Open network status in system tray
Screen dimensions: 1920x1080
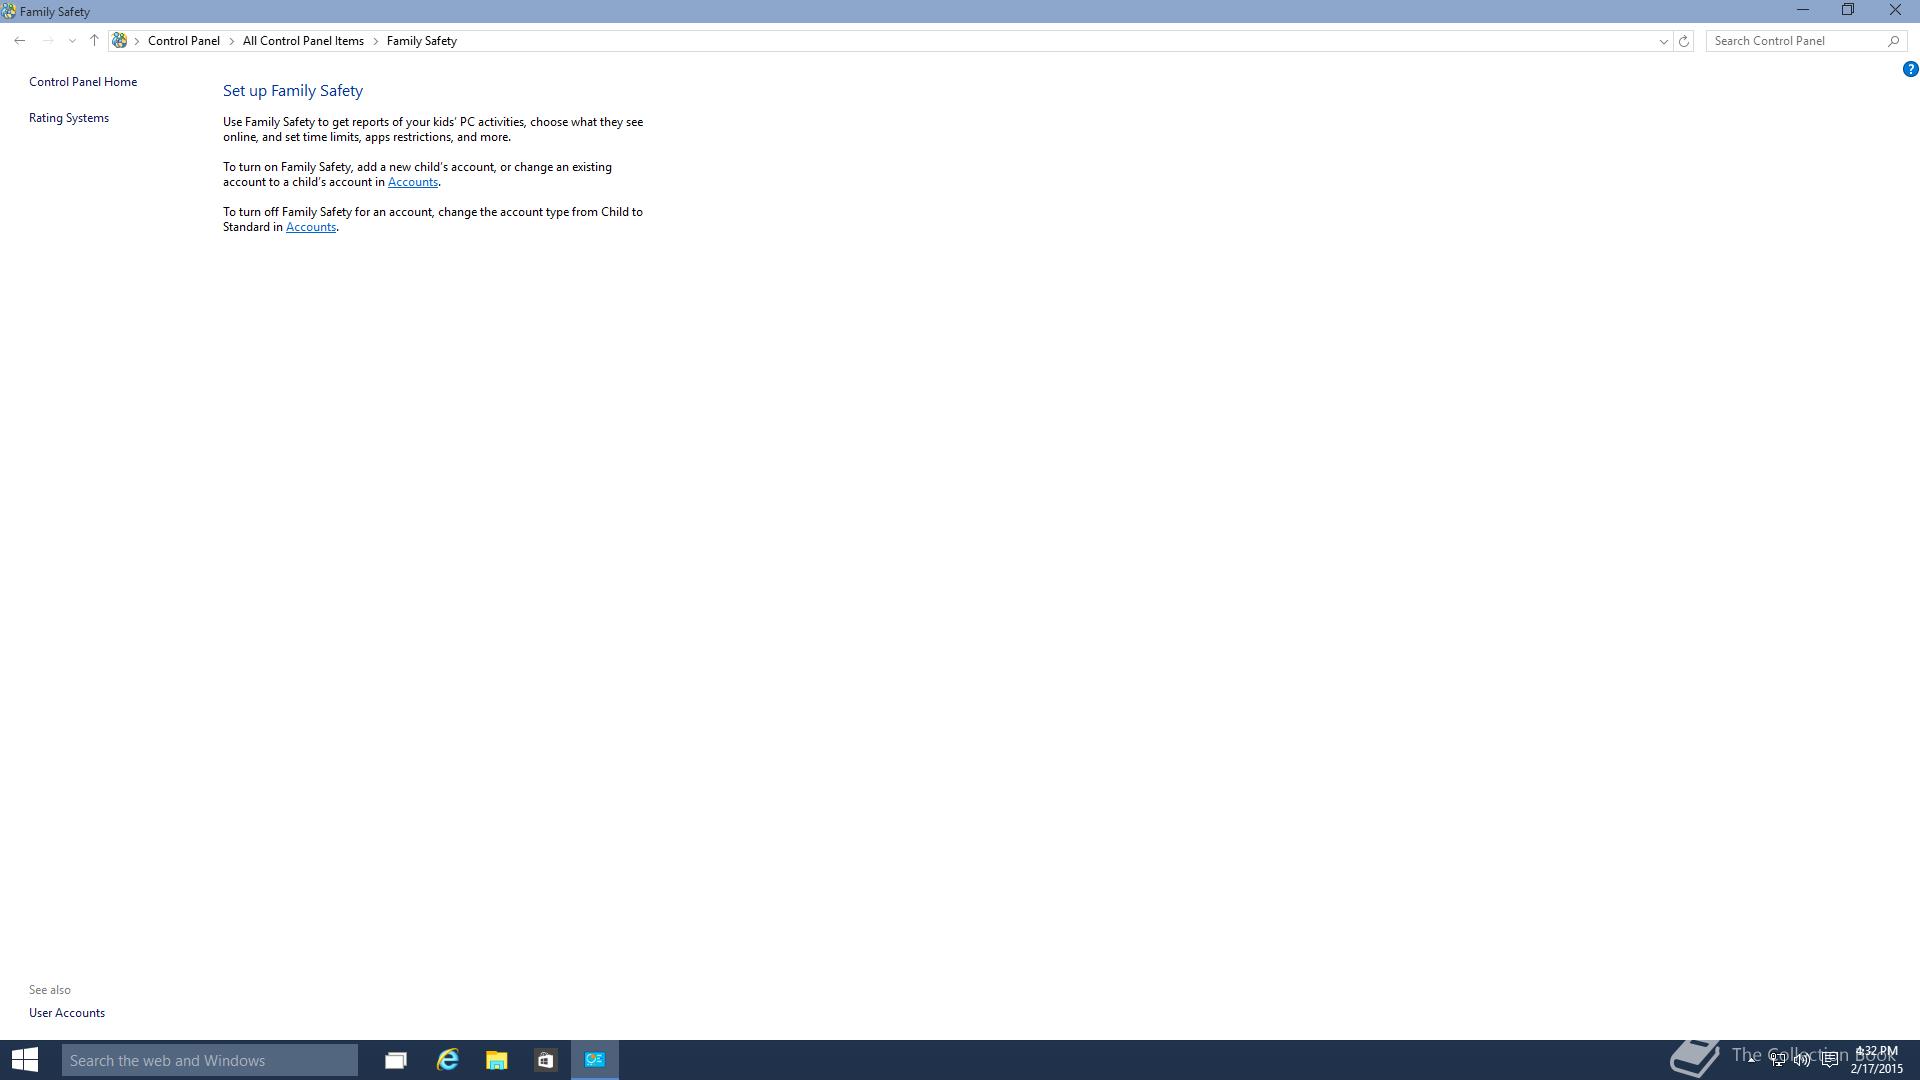[x=1777, y=1060]
